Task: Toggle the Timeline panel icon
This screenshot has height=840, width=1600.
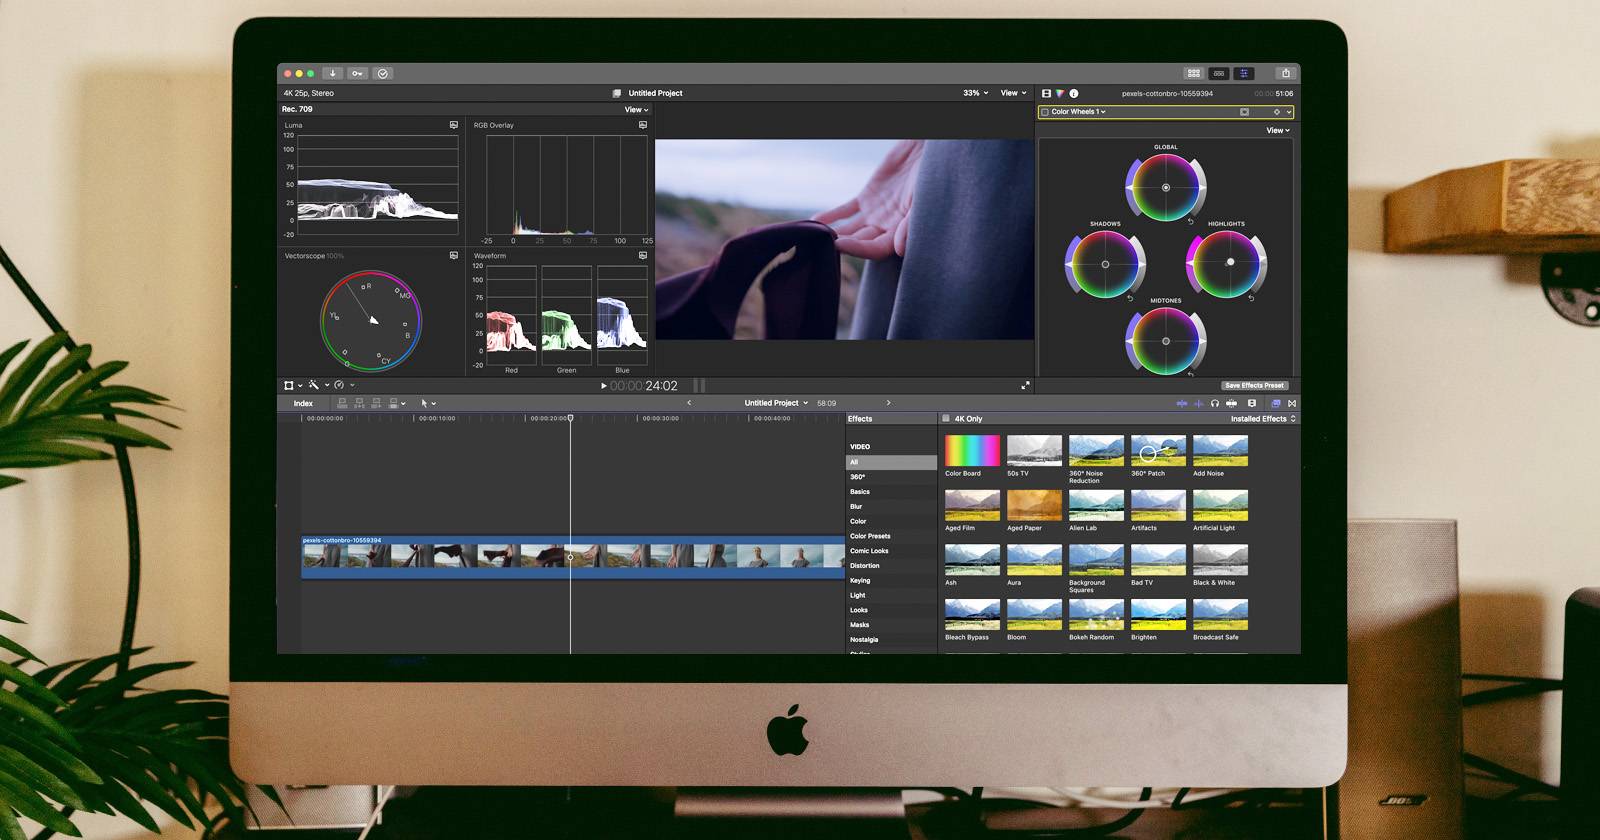Action: (1218, 73)
